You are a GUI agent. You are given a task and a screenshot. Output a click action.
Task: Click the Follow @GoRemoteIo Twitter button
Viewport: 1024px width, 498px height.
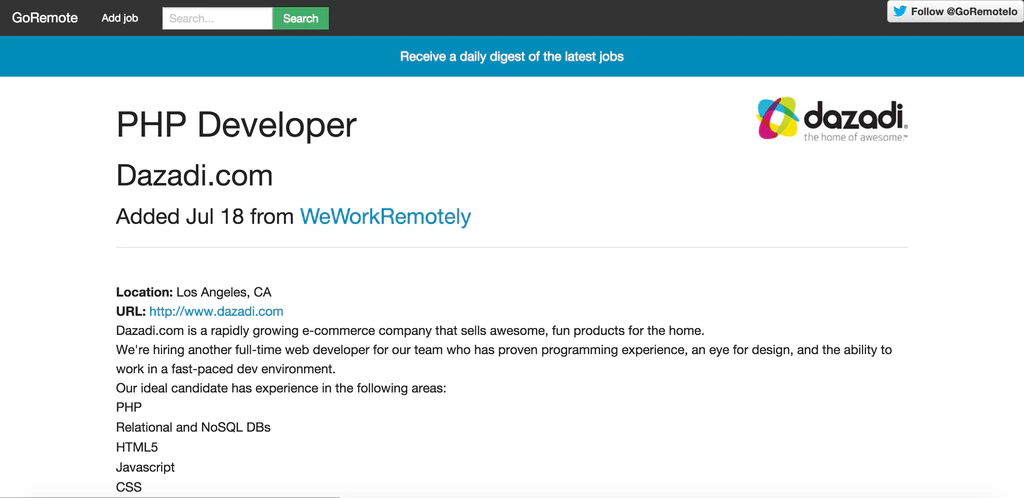955,11
